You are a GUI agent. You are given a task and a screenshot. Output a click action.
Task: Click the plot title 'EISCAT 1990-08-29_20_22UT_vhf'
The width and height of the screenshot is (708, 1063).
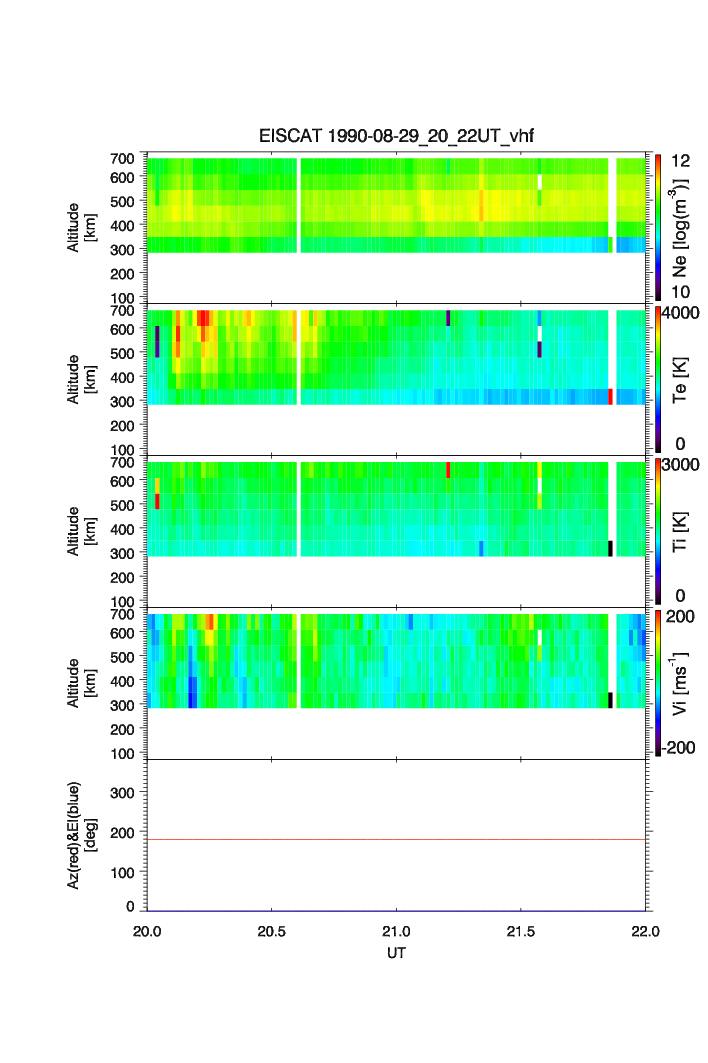tap(396, 136)
